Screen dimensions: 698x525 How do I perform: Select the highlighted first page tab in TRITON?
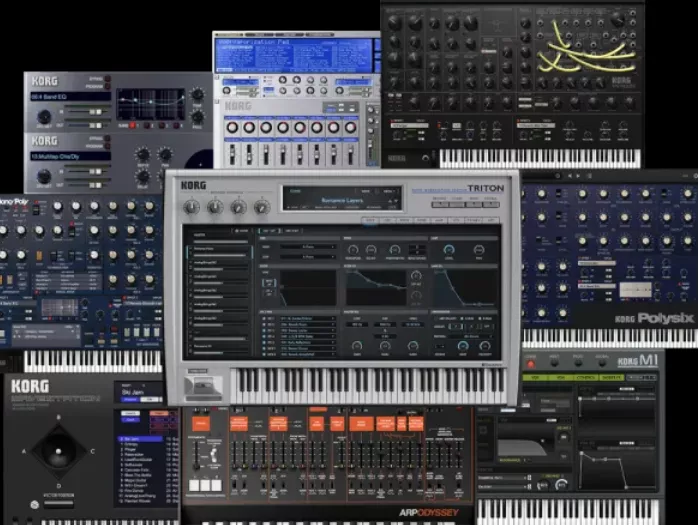[x=370, y=220]
